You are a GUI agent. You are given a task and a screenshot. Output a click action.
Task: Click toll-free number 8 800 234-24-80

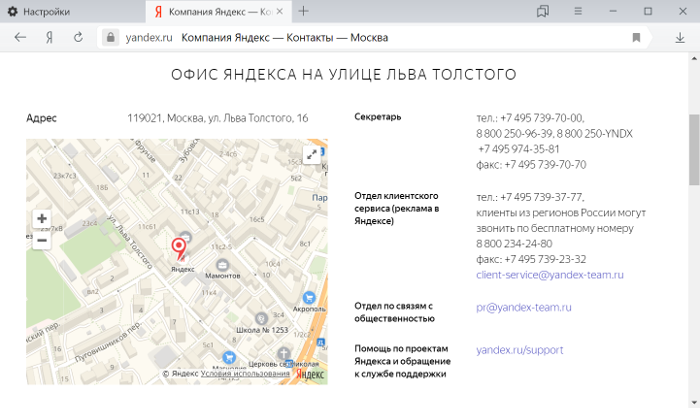click(x=514, y=244)
